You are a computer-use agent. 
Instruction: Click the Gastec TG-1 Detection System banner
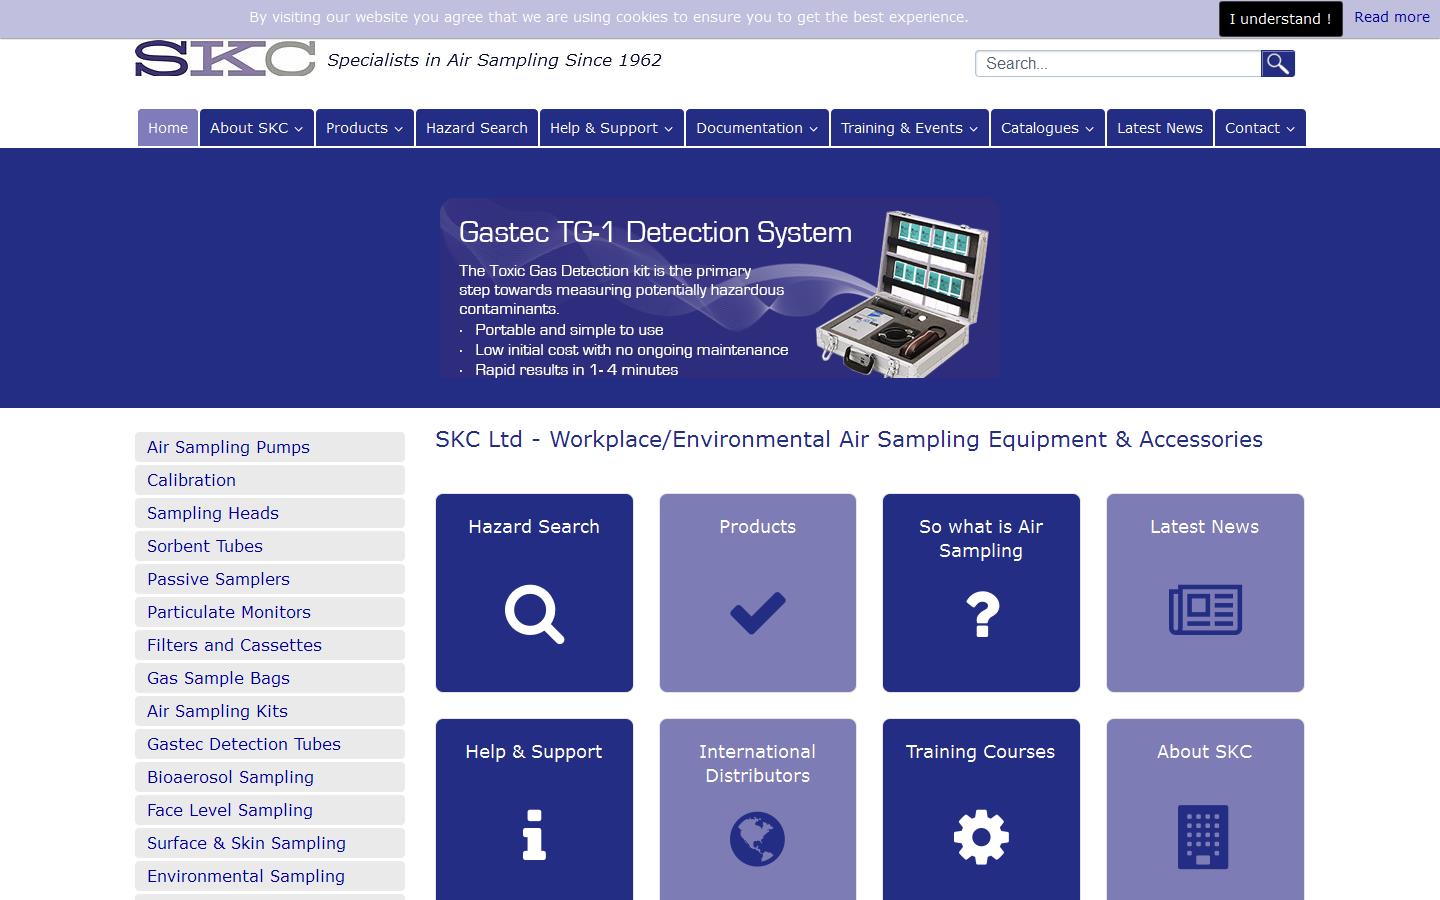[720, 288]
